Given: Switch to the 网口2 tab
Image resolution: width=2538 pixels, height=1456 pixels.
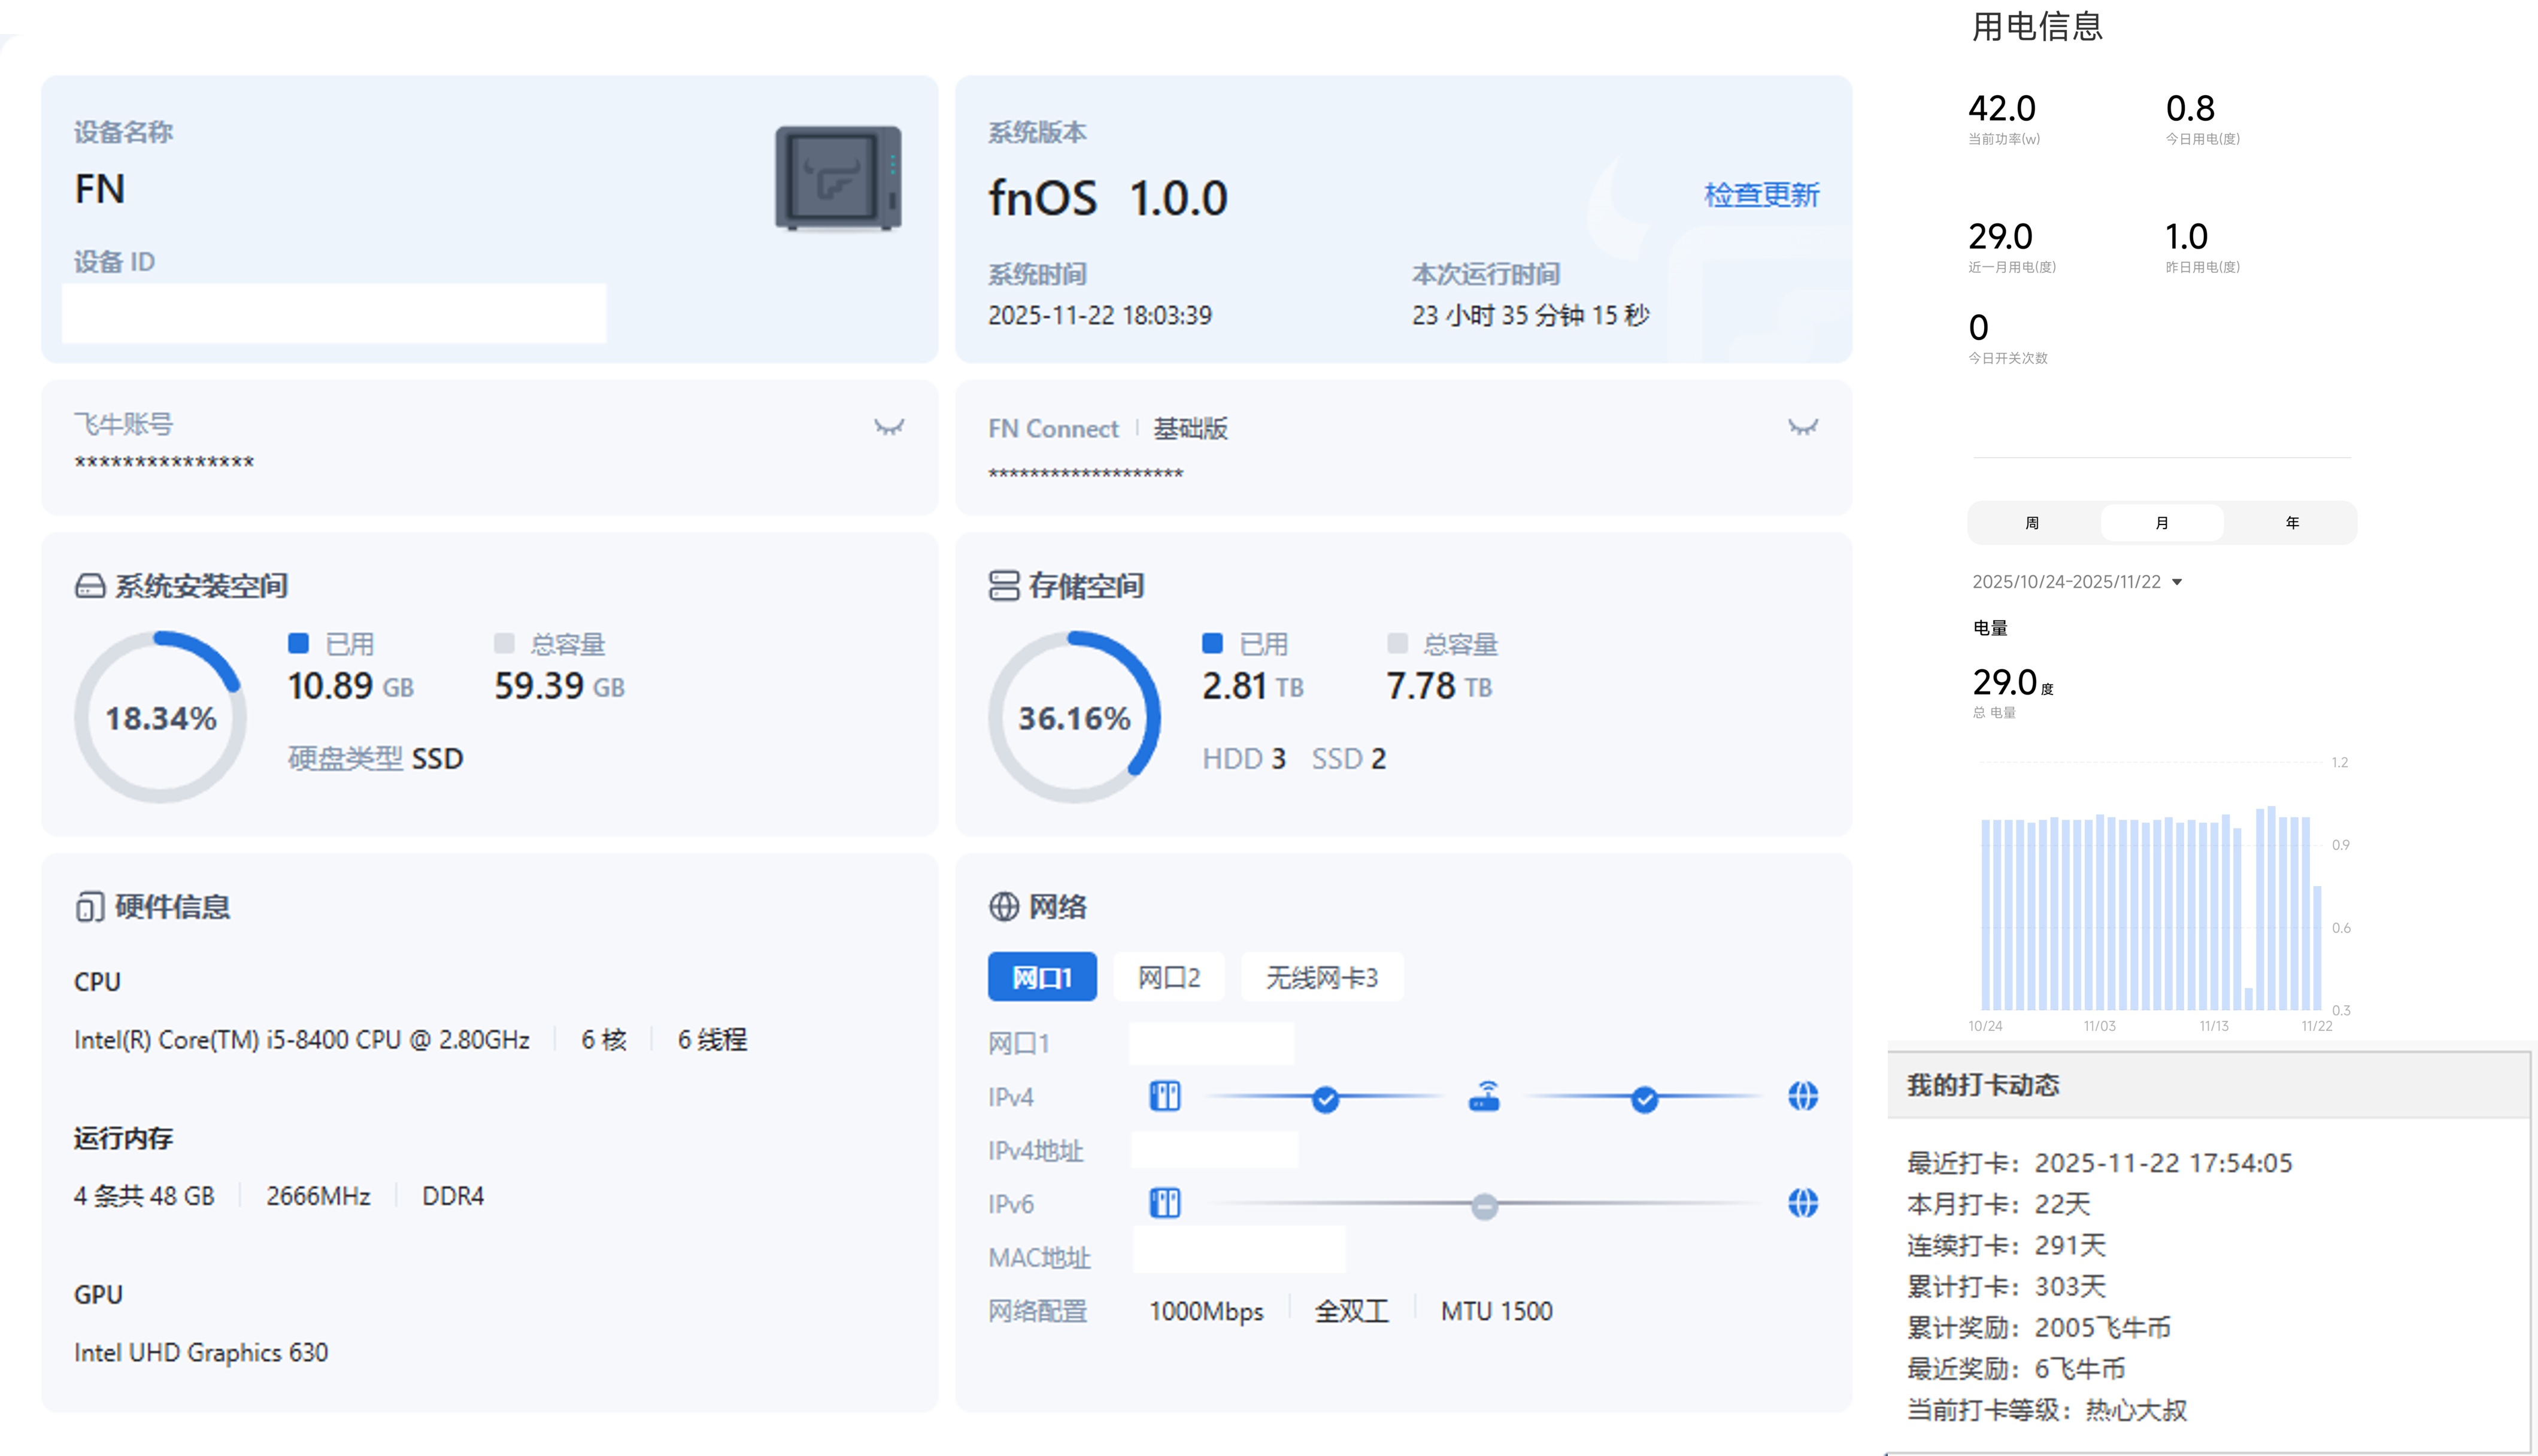Looking at the screenshot, I should coord(1168,977).
